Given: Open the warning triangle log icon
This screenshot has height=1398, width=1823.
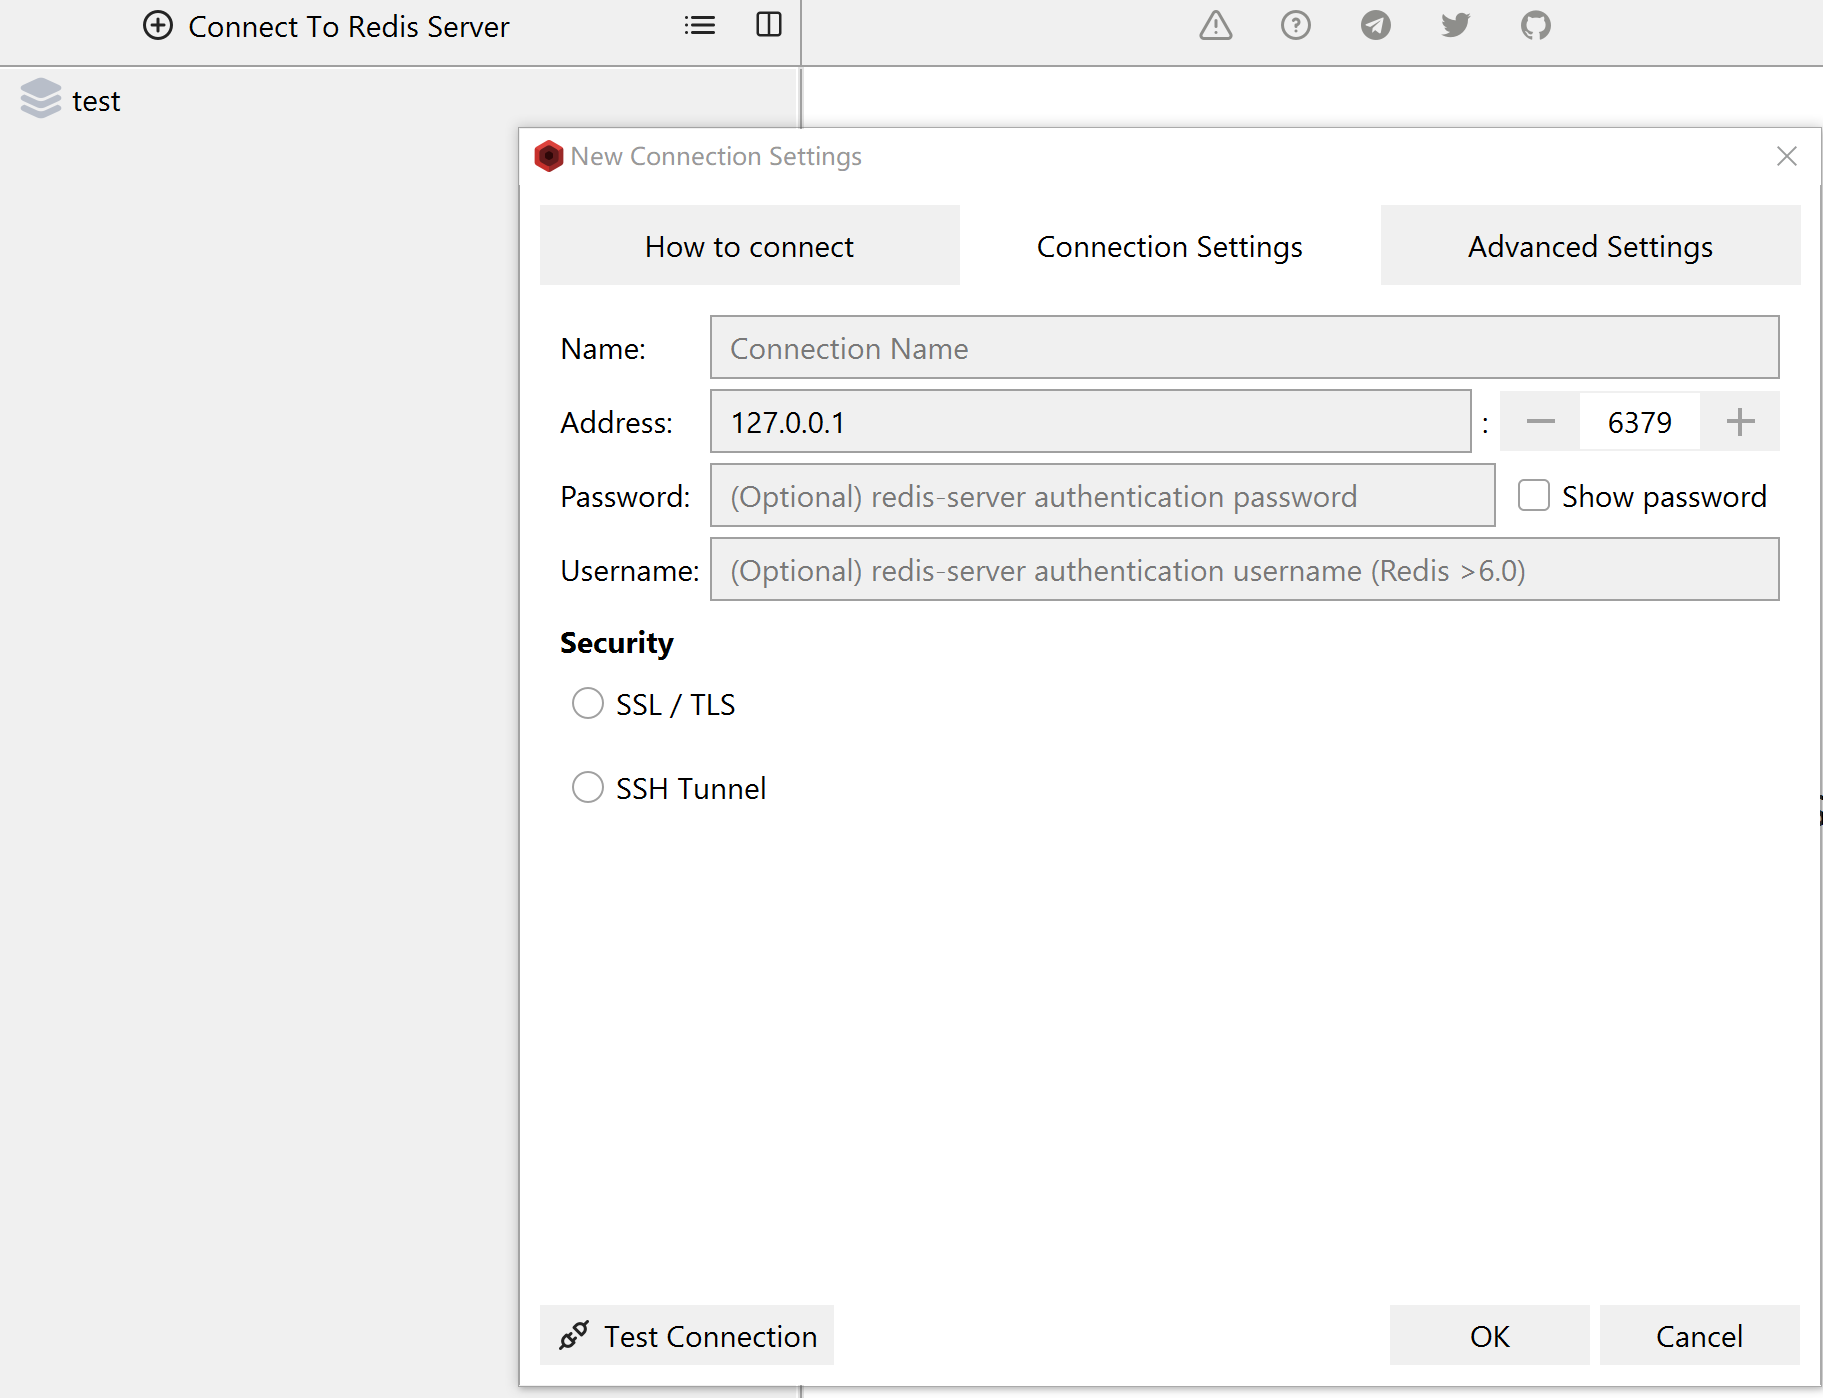Looking at the screenshot, I should tap(1216, 25).
